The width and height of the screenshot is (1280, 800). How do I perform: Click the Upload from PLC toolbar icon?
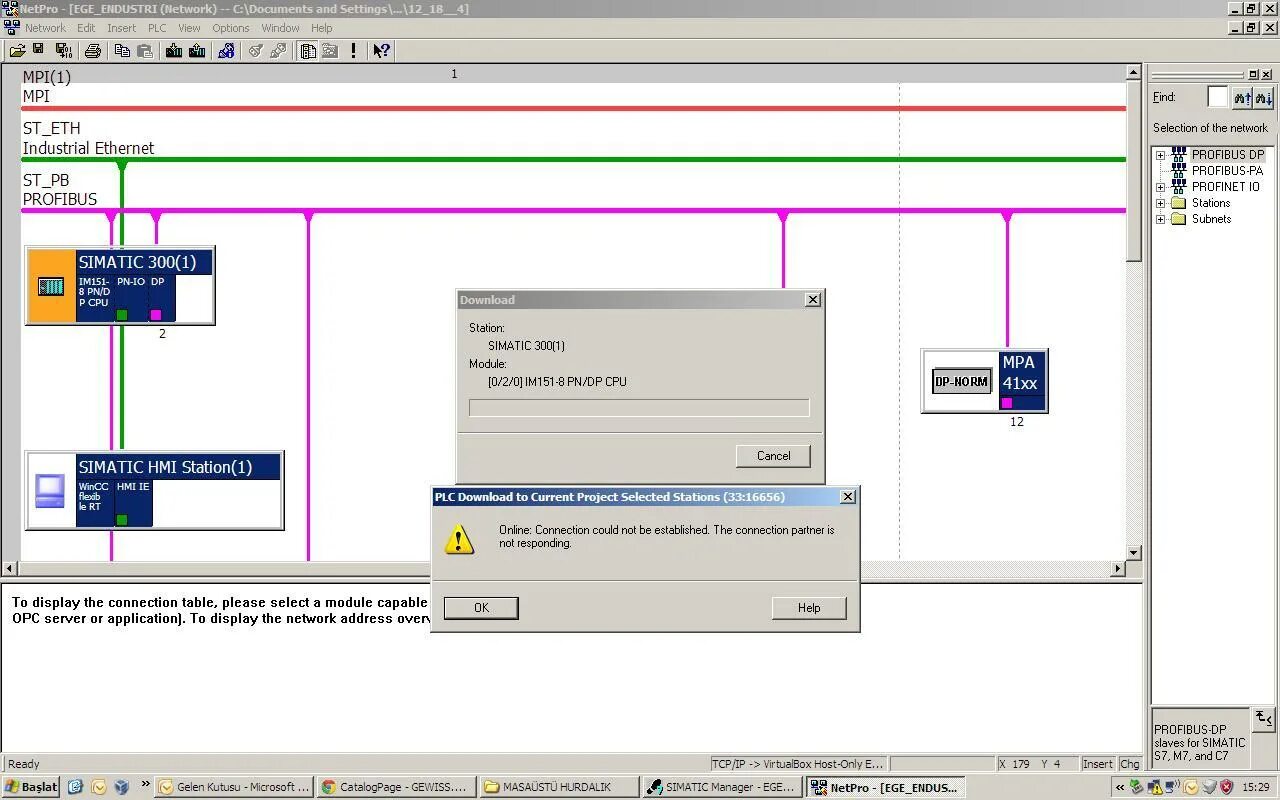pyautogui.click(x=197, y=50)
